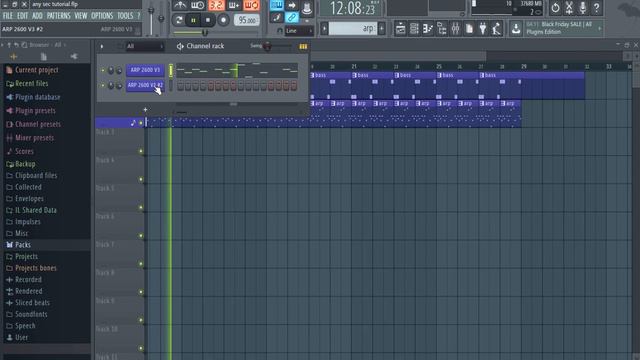Click the 95.000 tempo field

coord(247,20)
